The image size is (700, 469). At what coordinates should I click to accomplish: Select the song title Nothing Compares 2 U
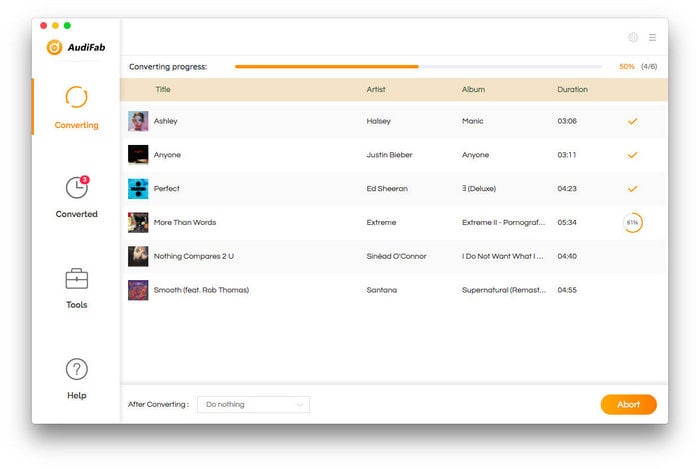tap(194, 256)
